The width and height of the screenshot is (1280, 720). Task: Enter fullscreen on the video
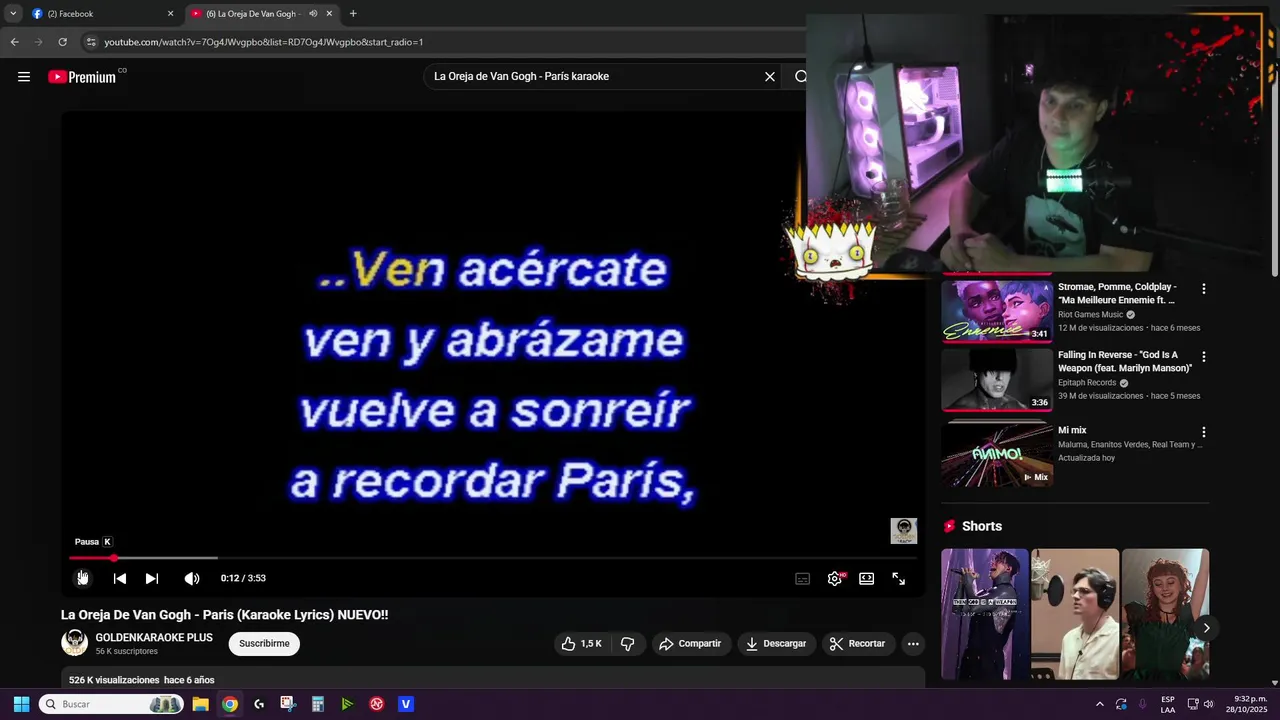click(x=899, y=578)
